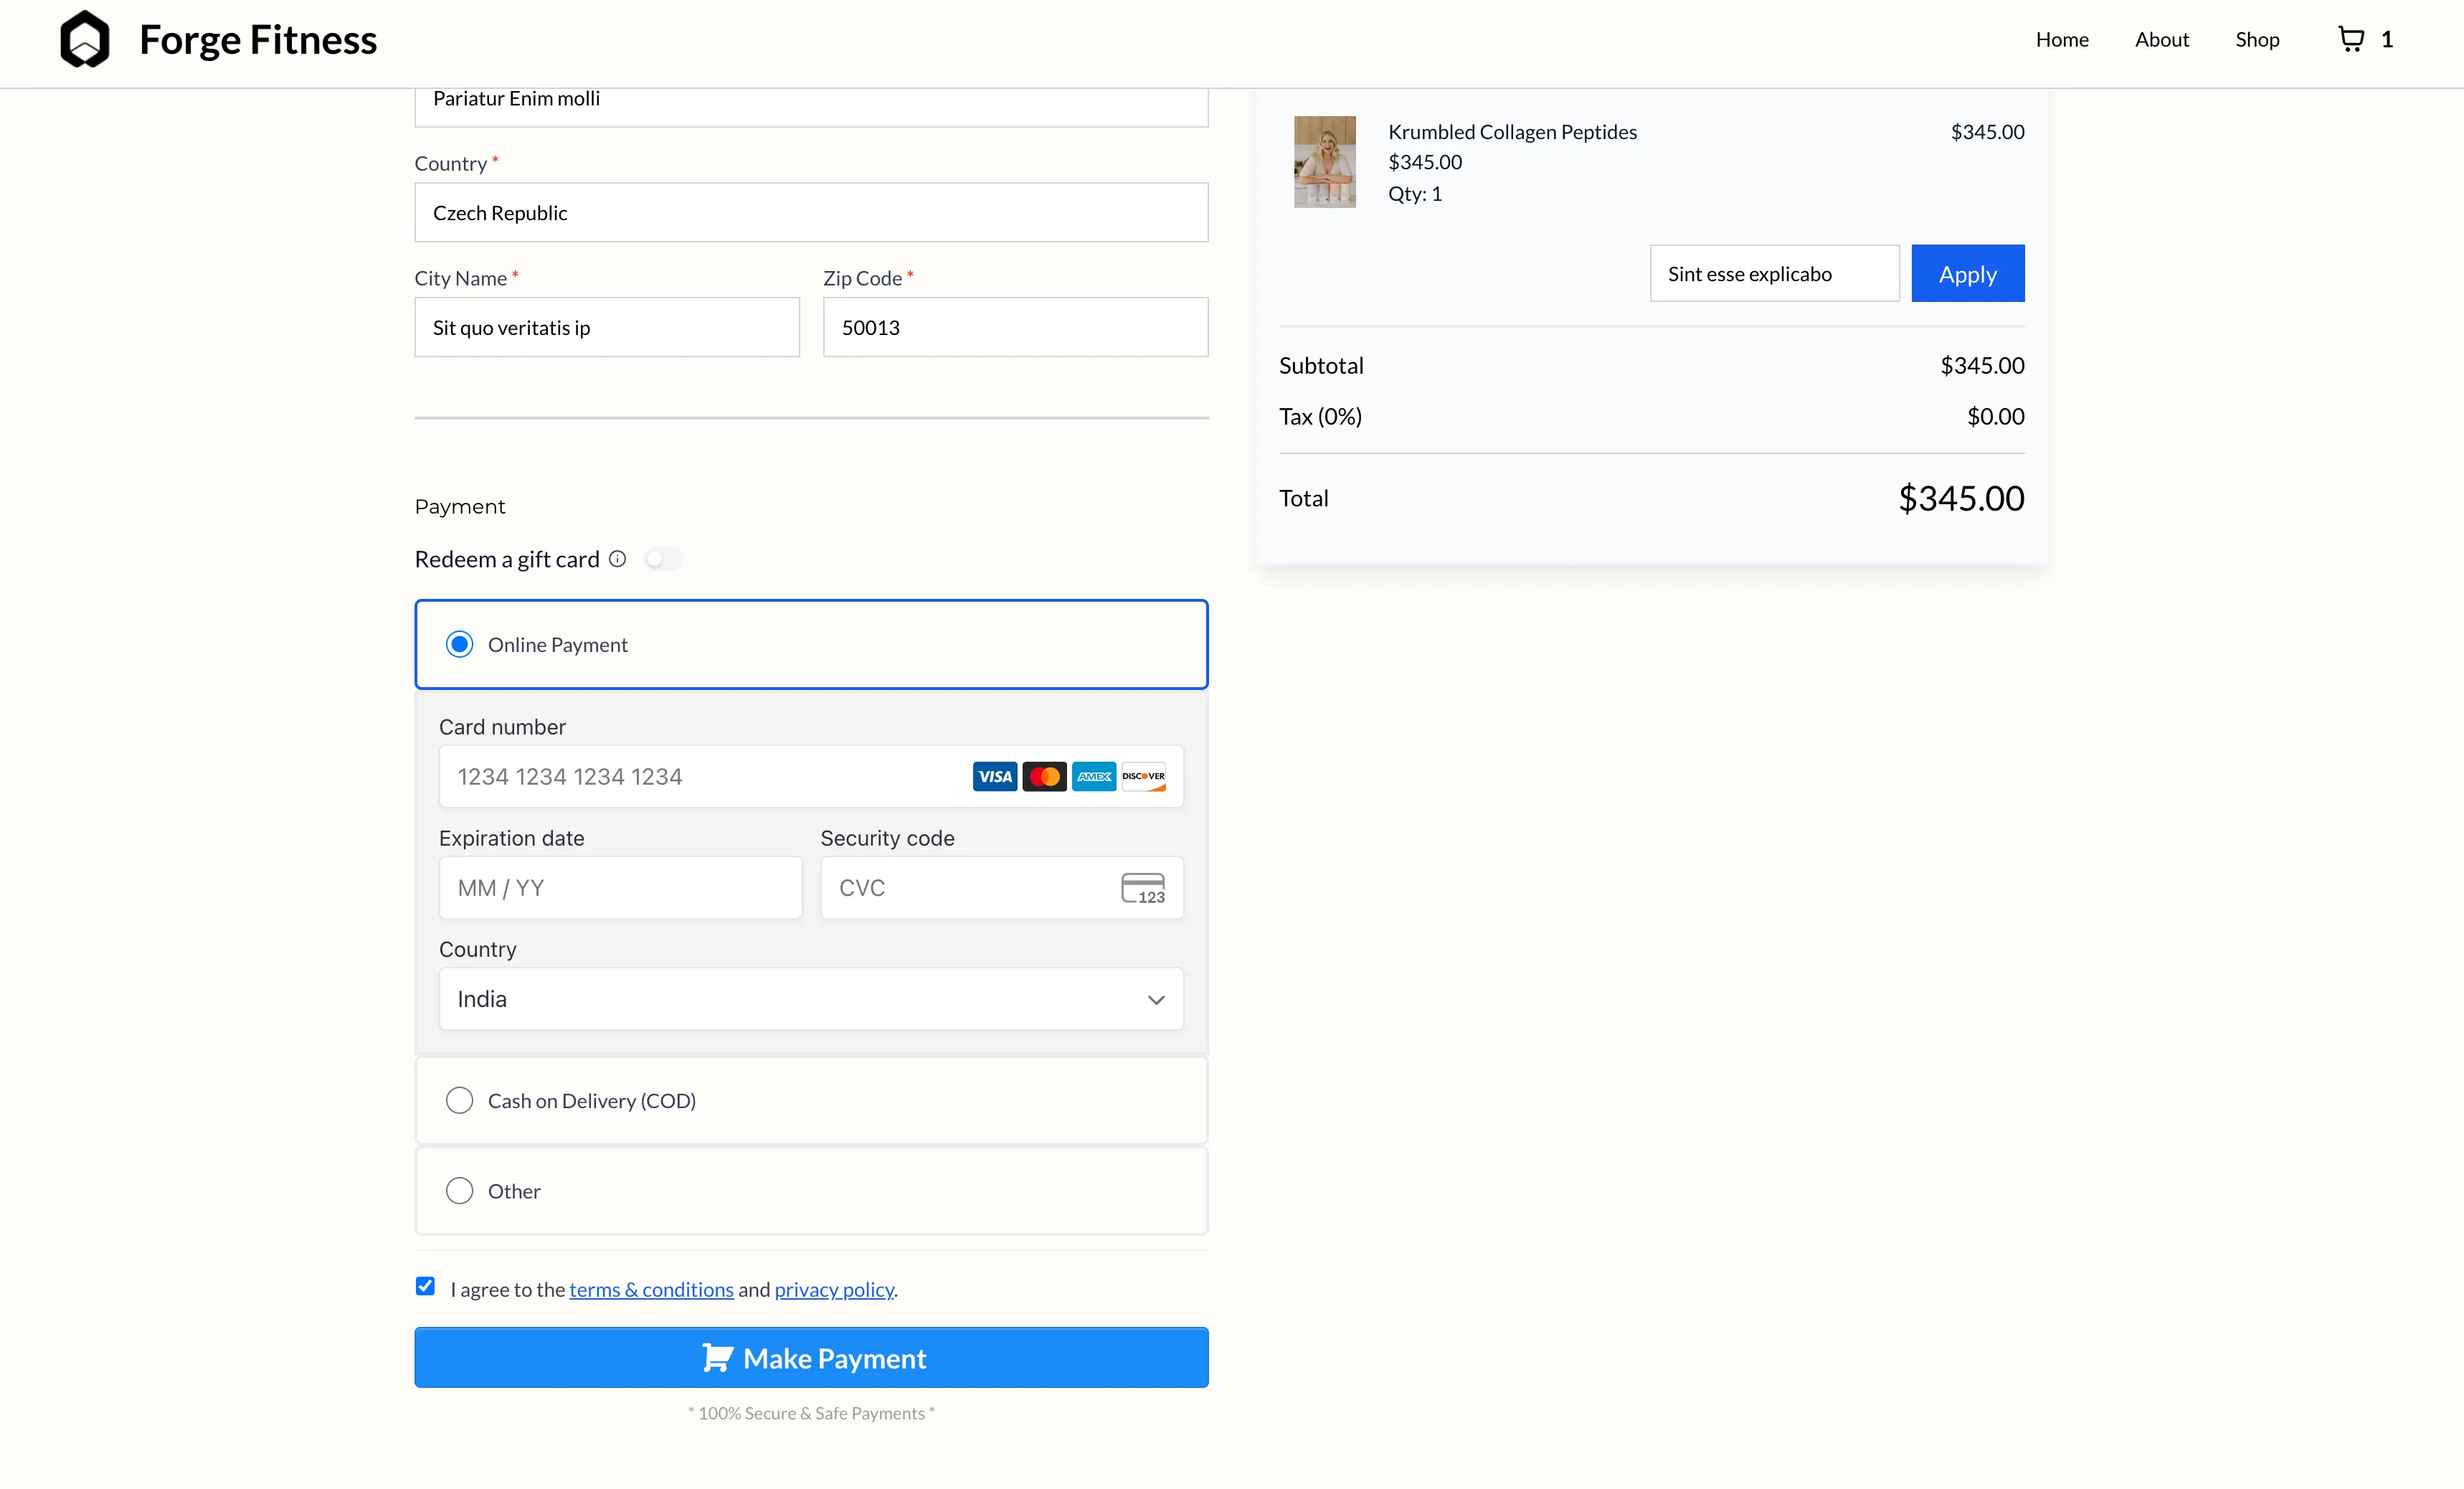
Task: Click the Make Payment button
Action: pos(811,1358)
